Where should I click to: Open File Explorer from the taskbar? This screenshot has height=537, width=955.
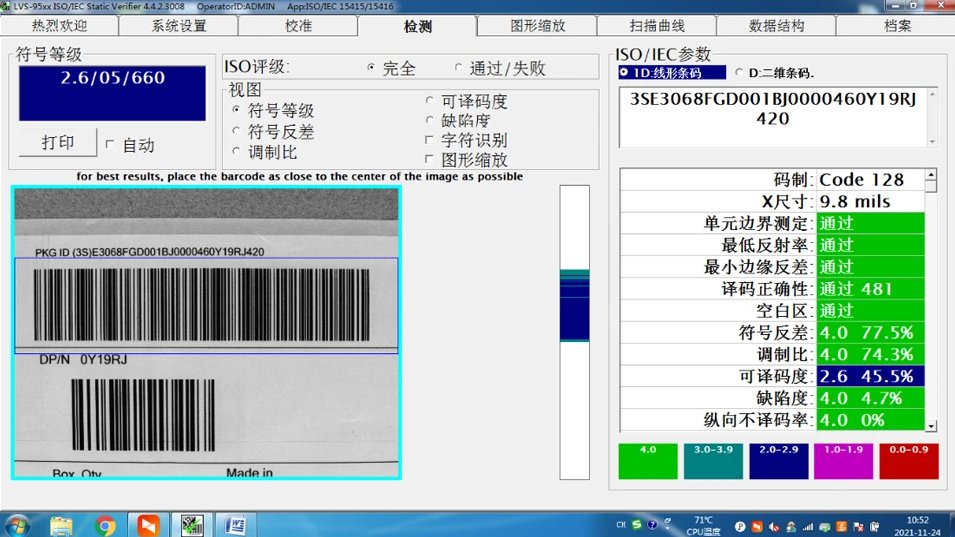click(61, 525)
